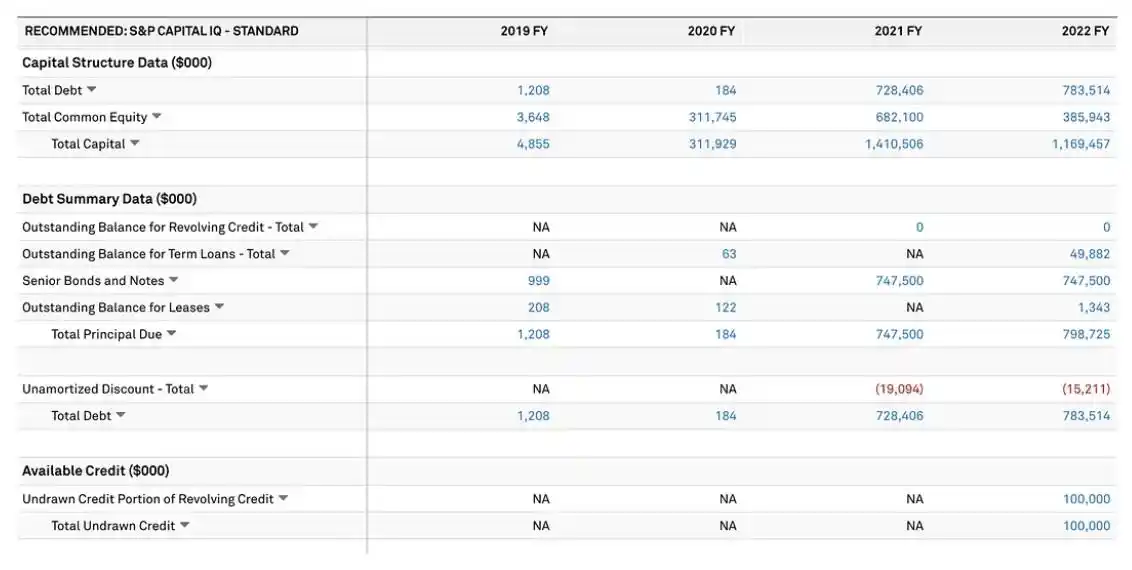
Task: Select the 2020 FY column header
Action: [x=711, y=31]
